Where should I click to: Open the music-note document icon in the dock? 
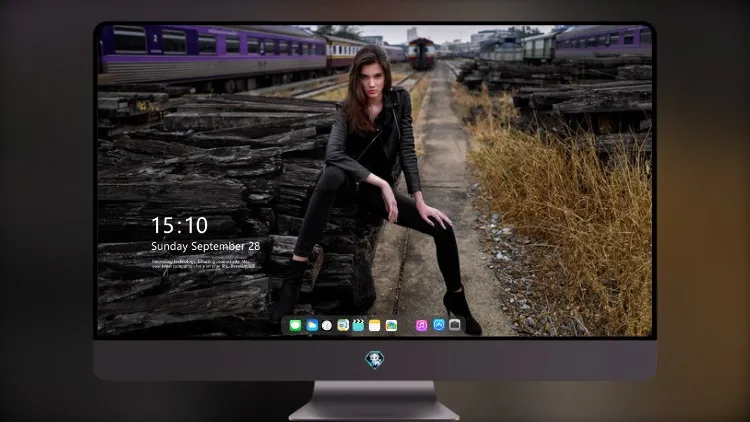[x=343, y=326]
